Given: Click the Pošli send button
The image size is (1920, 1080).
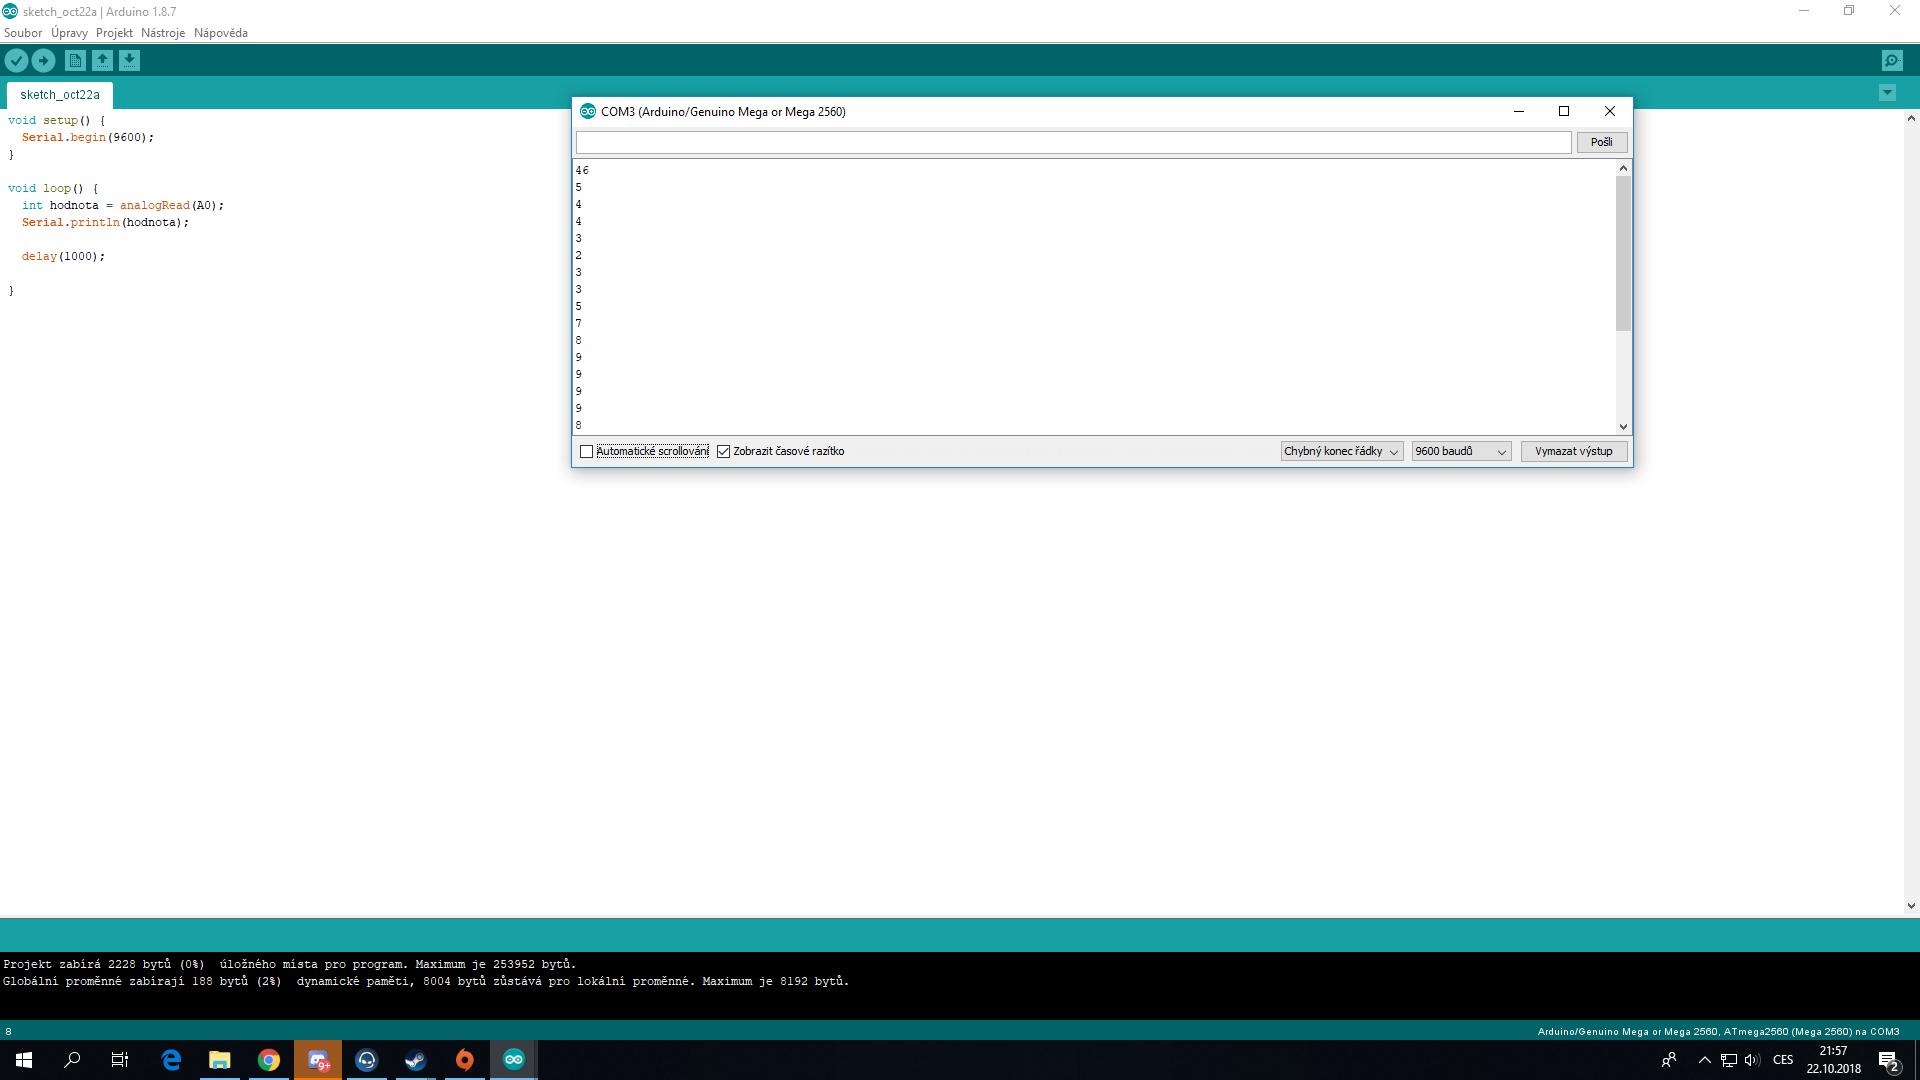Looking at the screenshot, I should 1601,142.
